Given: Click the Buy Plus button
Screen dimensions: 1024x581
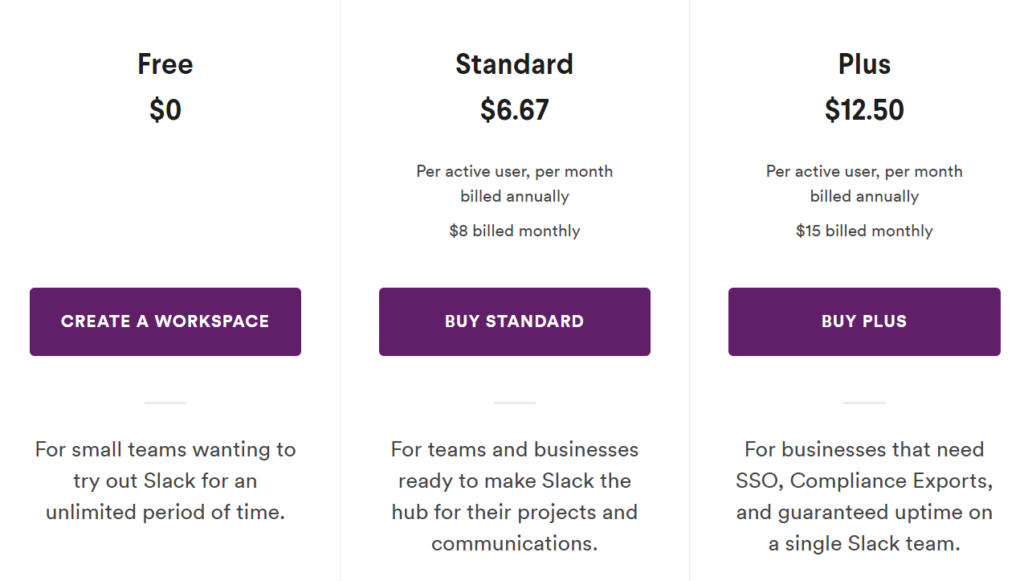Looking at the screenshot, I should click(864, 322).
